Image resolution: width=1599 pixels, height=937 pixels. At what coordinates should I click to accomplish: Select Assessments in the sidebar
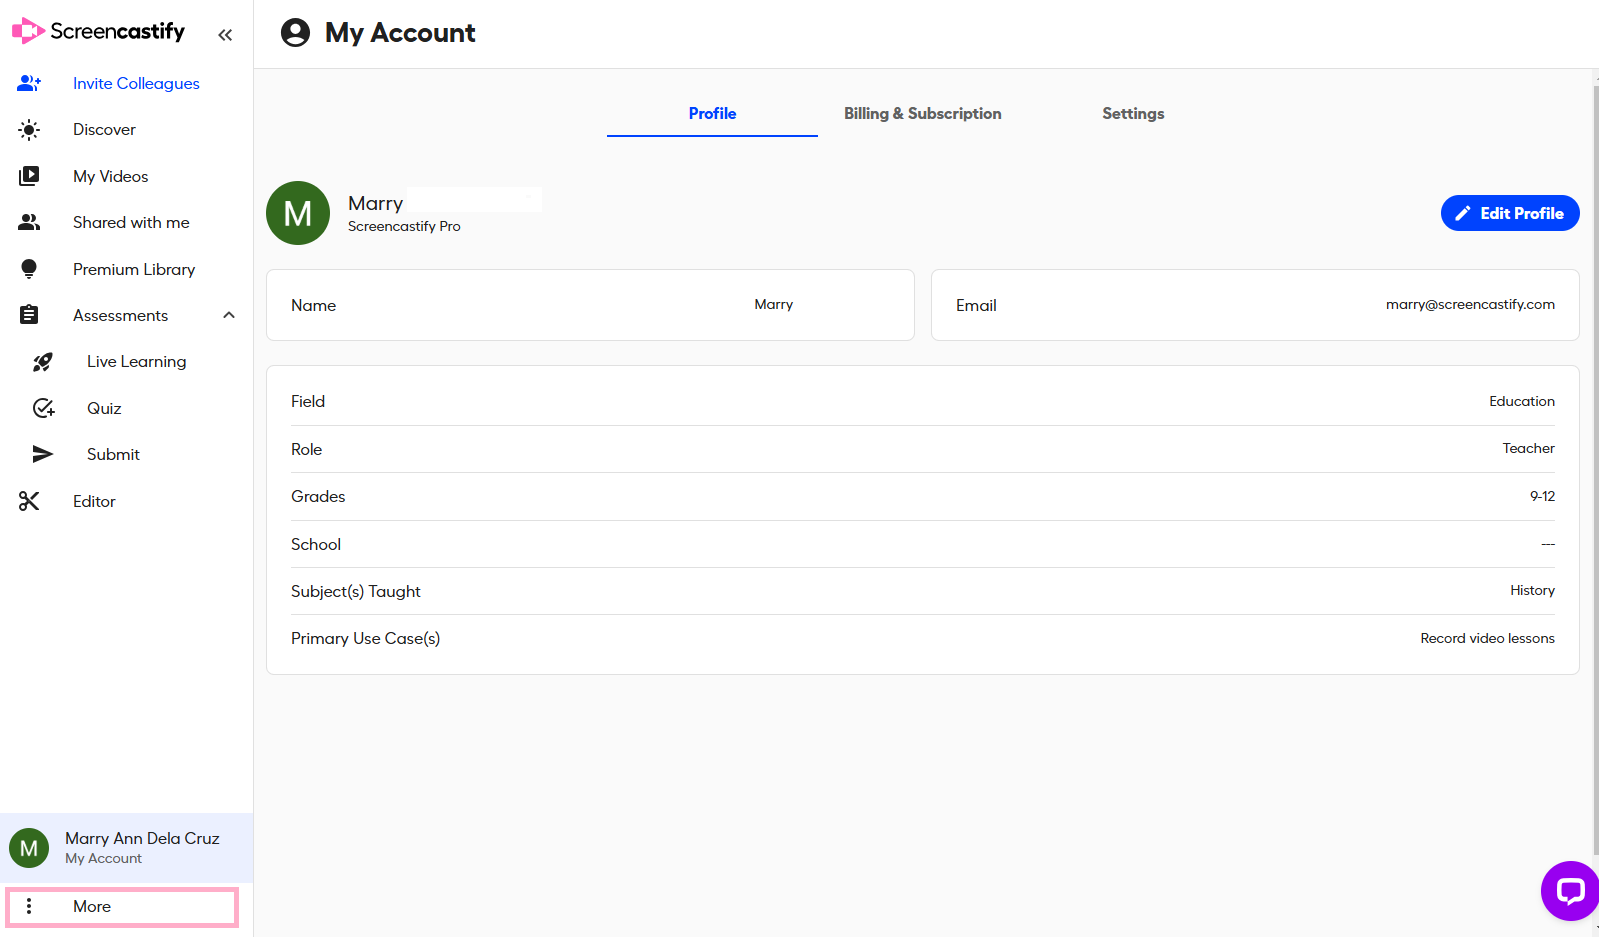120,315
